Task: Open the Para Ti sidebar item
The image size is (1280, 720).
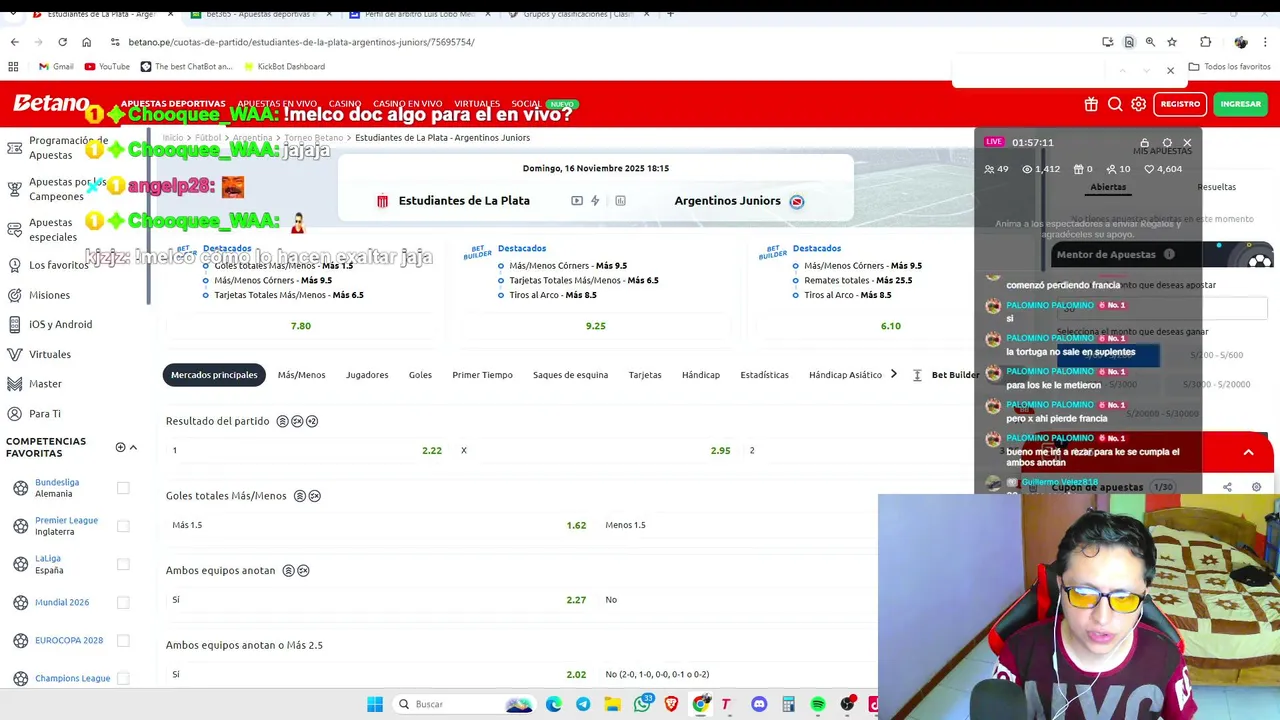Action: coord(34,413)
